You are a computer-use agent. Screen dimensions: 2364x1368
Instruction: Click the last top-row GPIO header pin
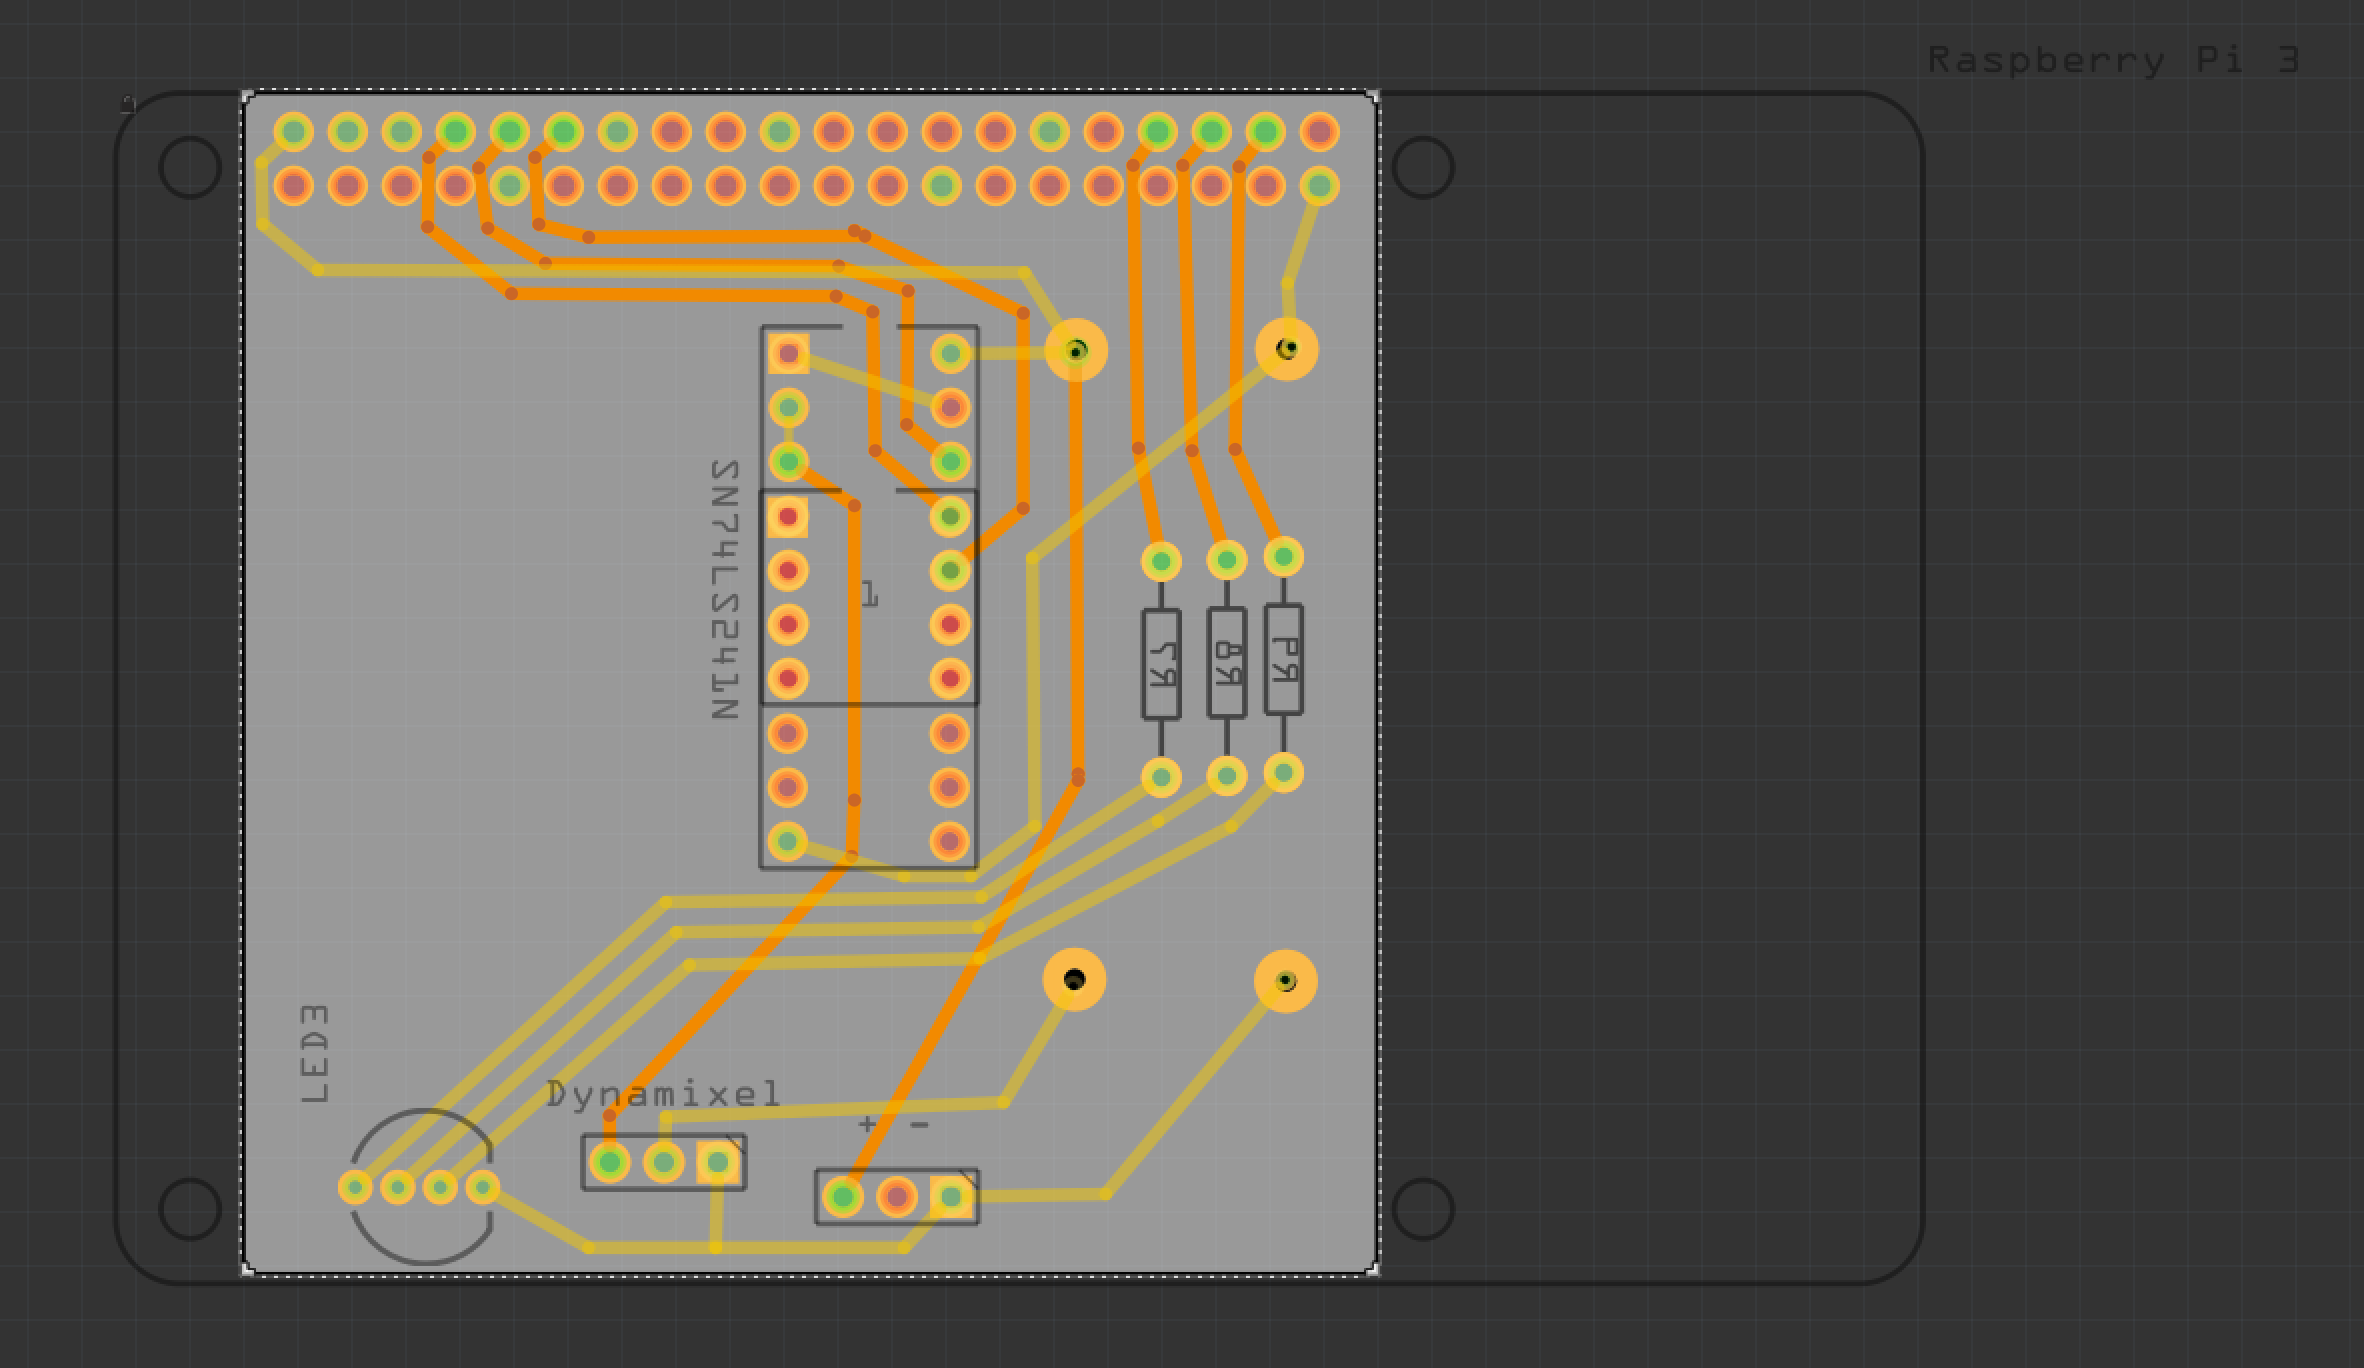tap(1319, 131)
